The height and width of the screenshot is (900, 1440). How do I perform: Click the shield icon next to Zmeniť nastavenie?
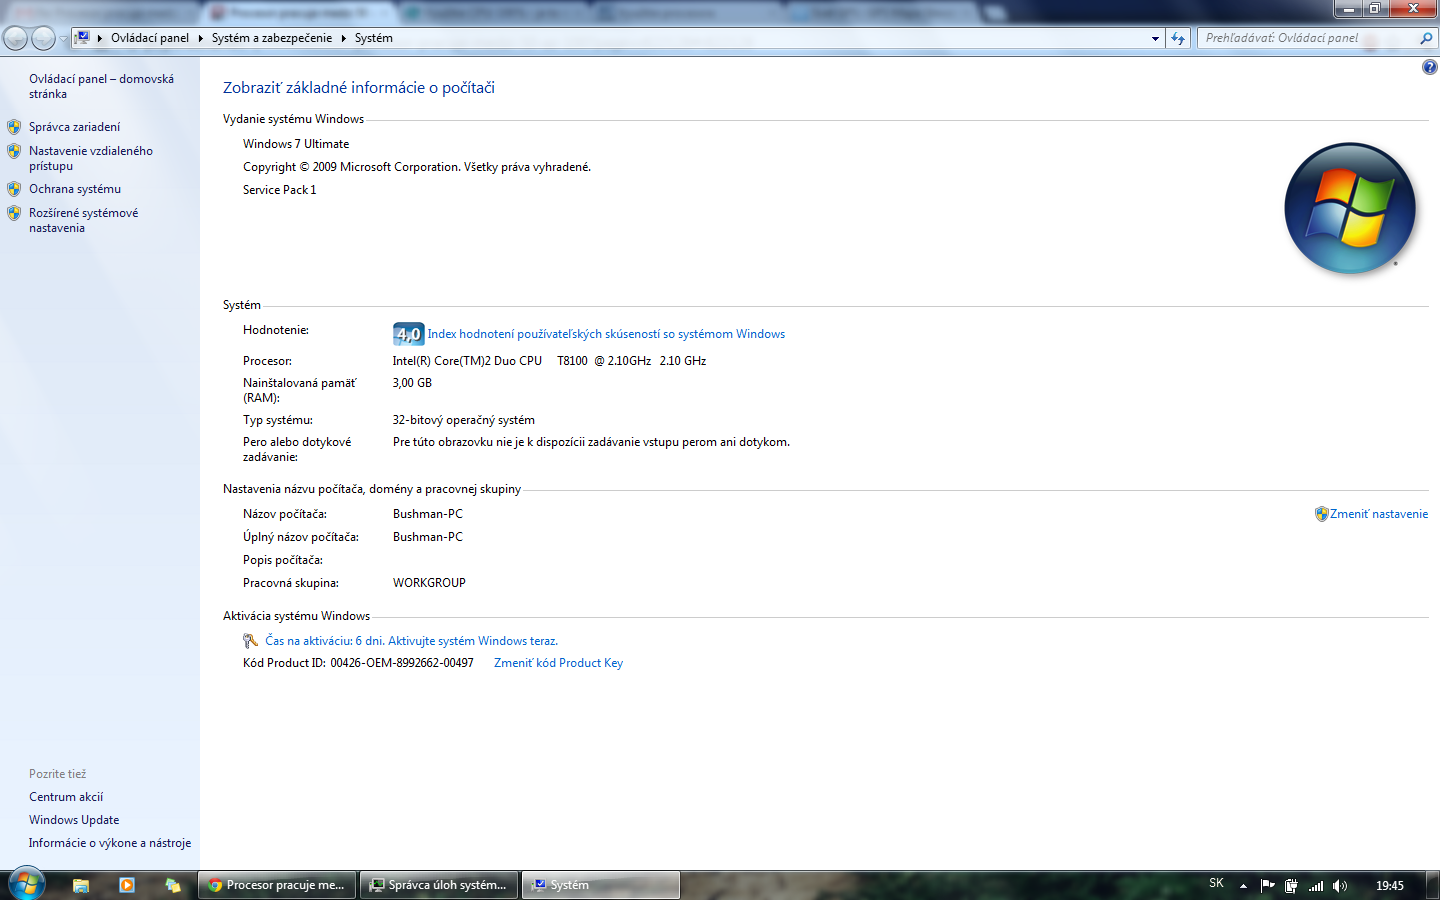click(x=1322, y=514)
